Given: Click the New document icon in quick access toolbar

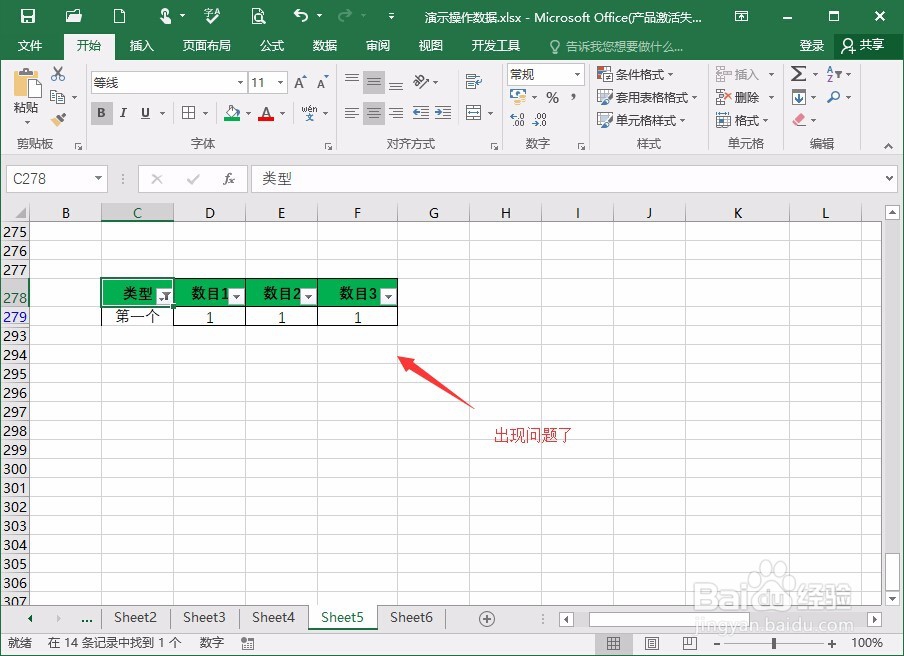Looking at the screenshot, I should tap(119, 16).
